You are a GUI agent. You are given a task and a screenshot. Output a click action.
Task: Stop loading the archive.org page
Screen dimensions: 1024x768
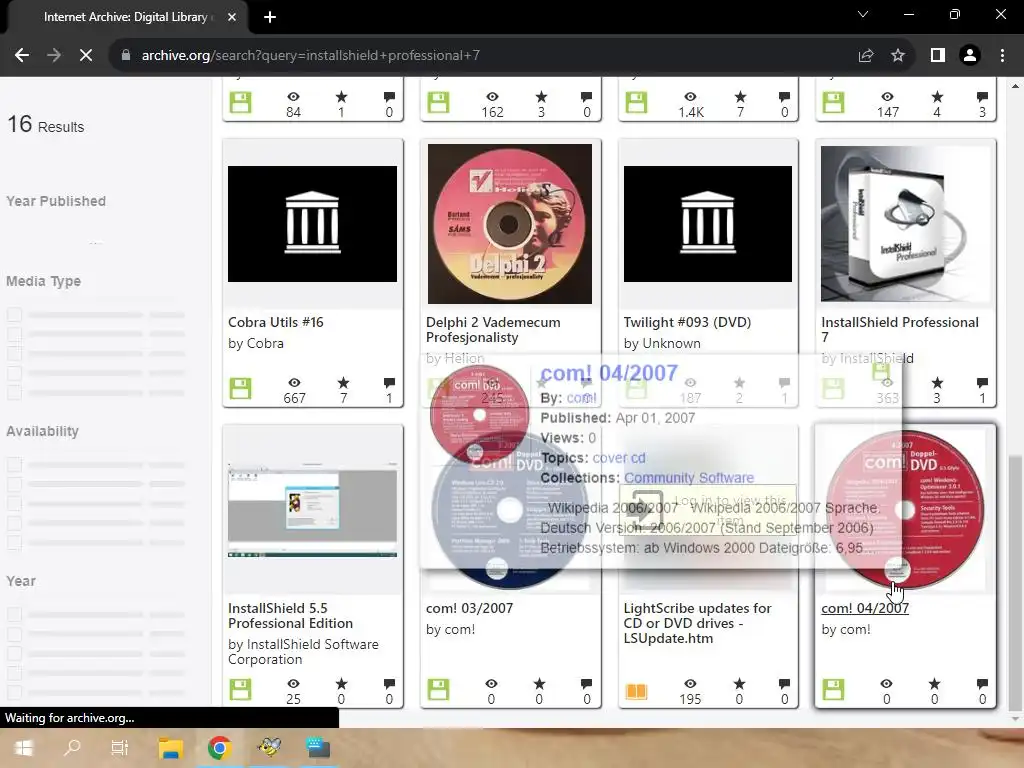pos(86,56)
